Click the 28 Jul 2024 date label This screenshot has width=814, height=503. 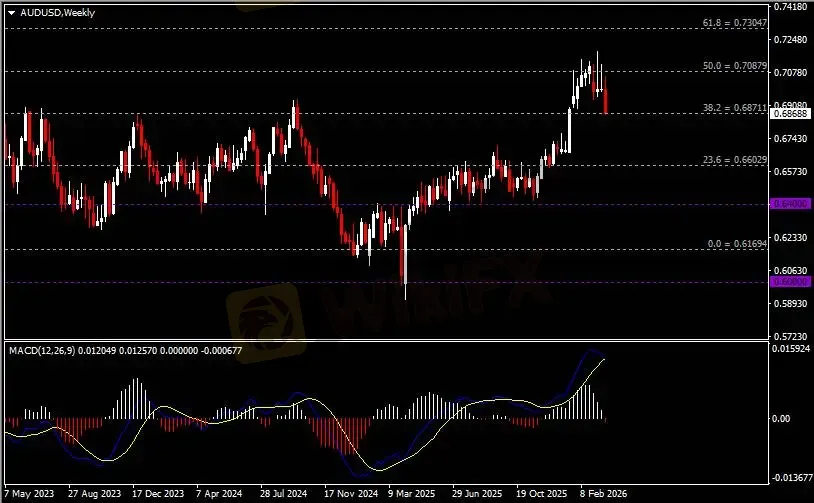tap(284, 494)
